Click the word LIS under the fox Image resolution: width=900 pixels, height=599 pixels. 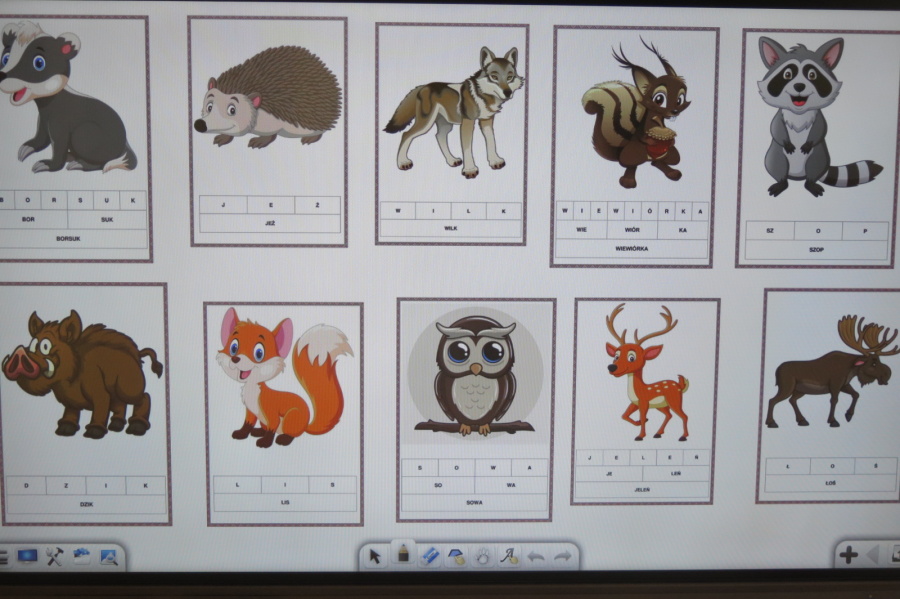coord(285,503)
